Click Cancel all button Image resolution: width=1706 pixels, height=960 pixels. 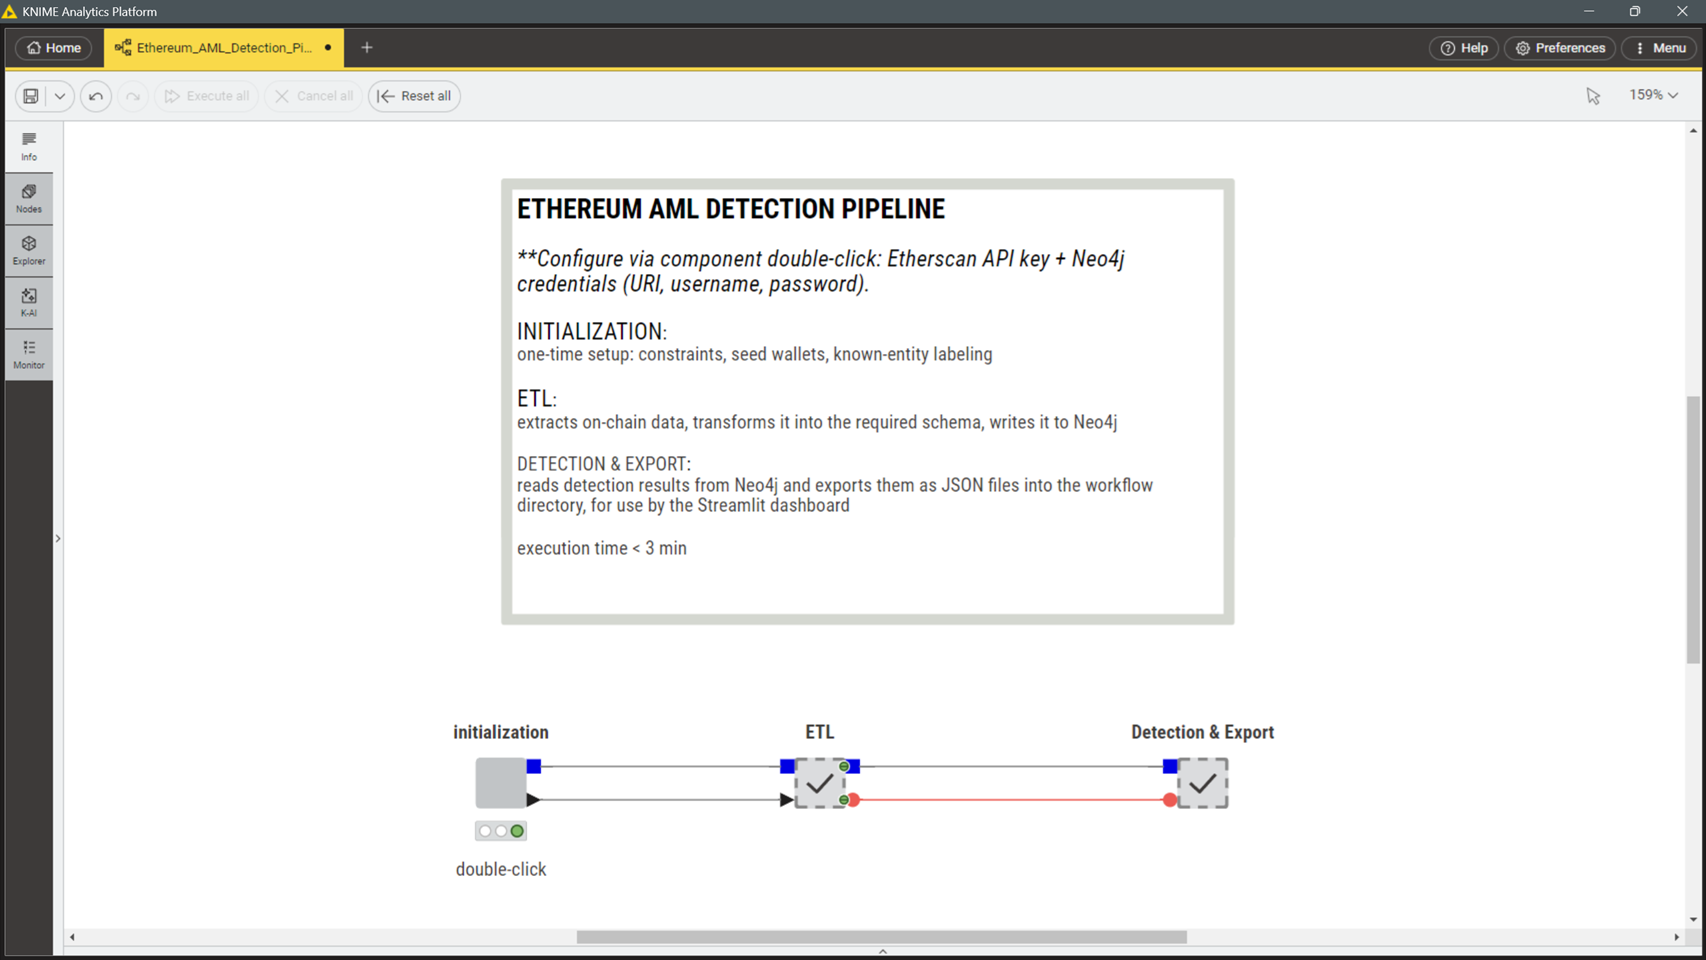[x=314, y=96]
